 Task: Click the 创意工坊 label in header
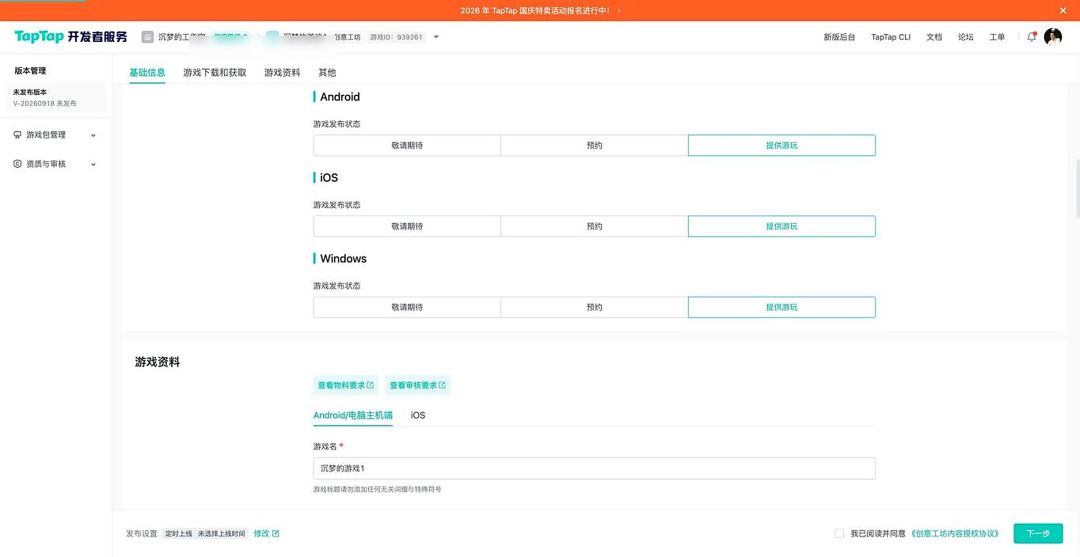coord(348,37)
